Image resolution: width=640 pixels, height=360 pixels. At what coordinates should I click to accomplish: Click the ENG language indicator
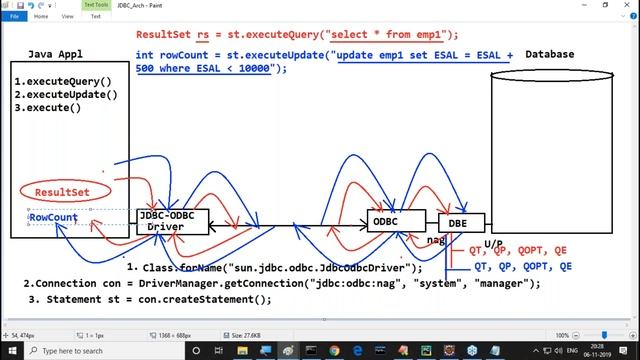point(572,351)
